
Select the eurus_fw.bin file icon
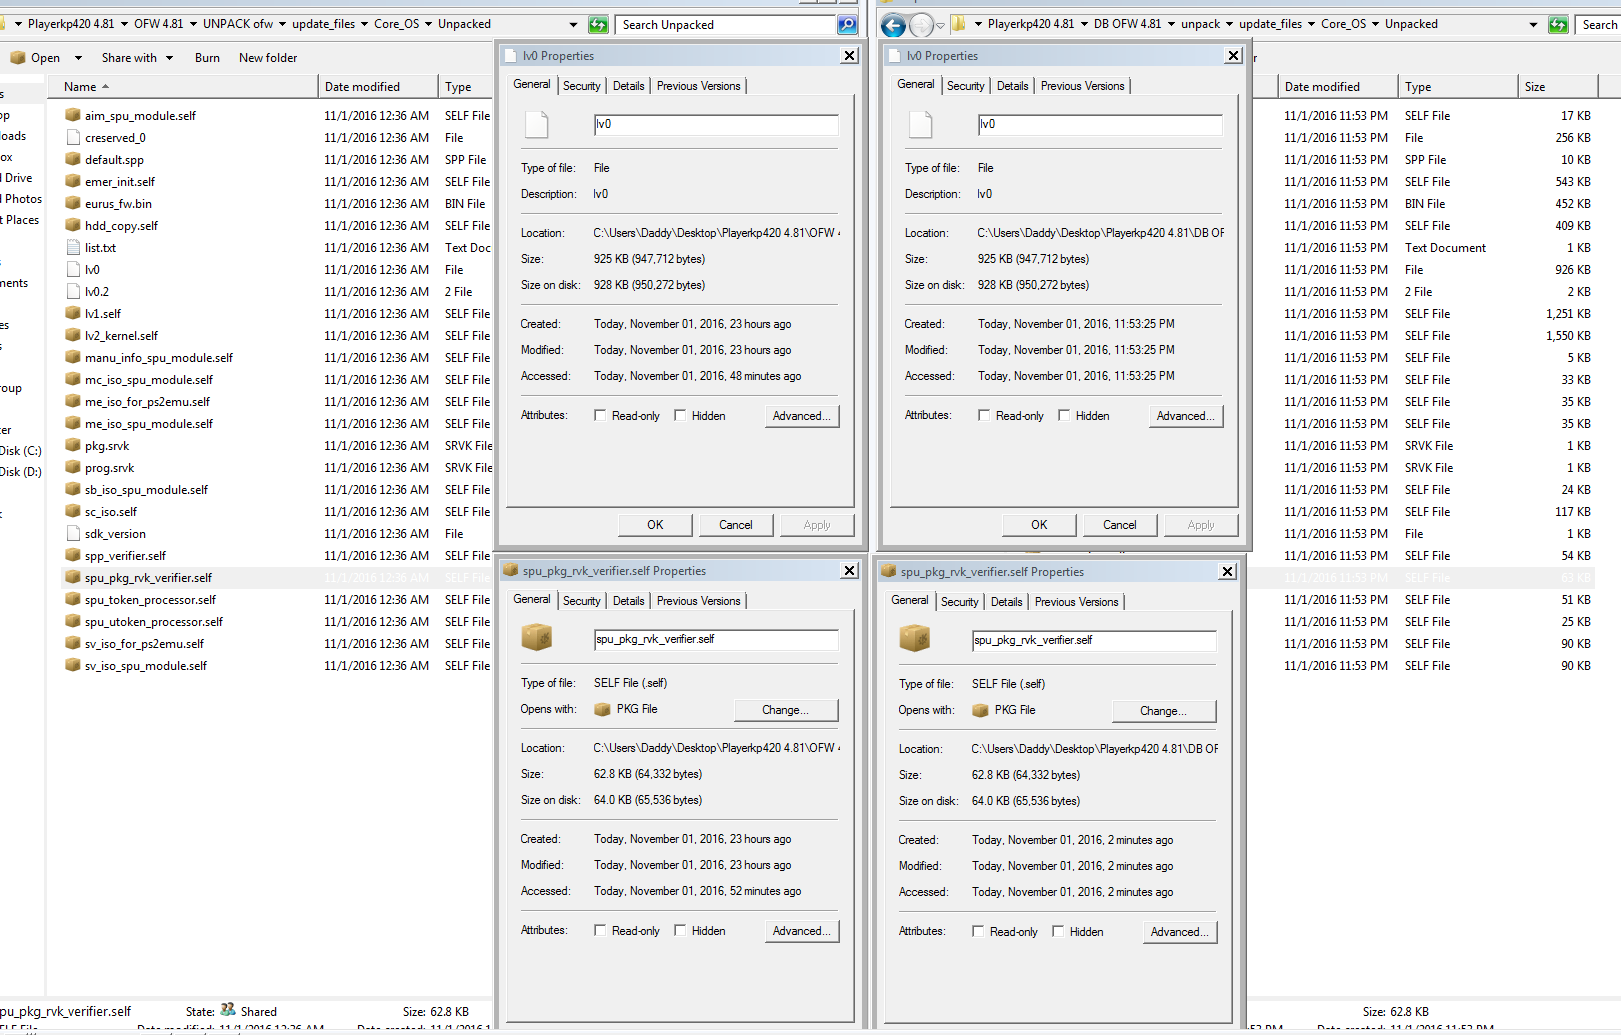pyautogui.click(x=73, y=203)
